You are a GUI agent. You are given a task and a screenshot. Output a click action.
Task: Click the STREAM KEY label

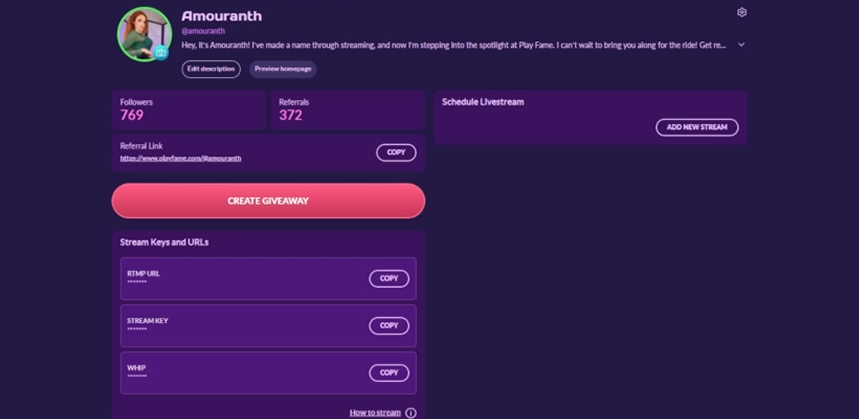(x=148, y=320)
